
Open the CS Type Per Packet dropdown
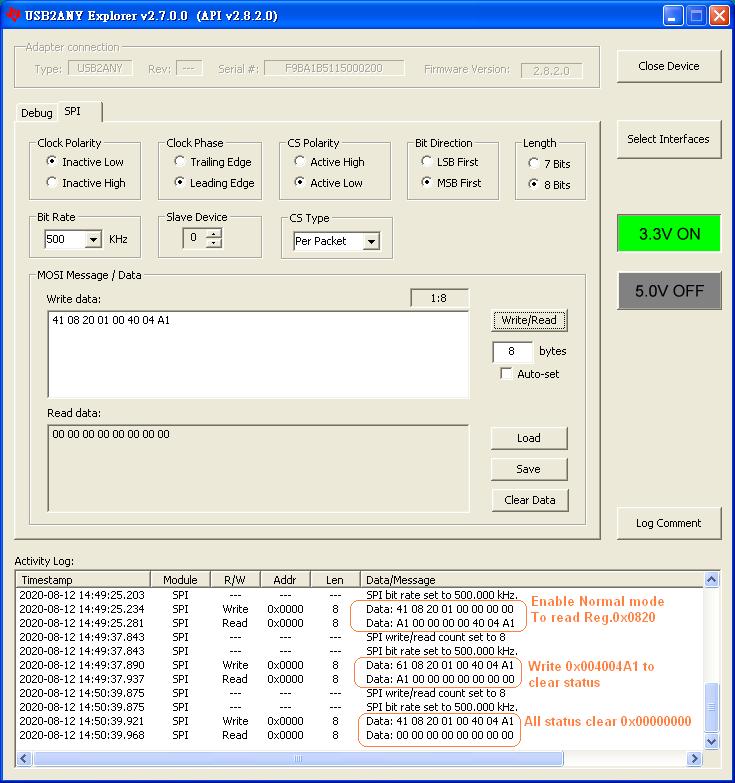pyautogui.click(x=371, y=242)
